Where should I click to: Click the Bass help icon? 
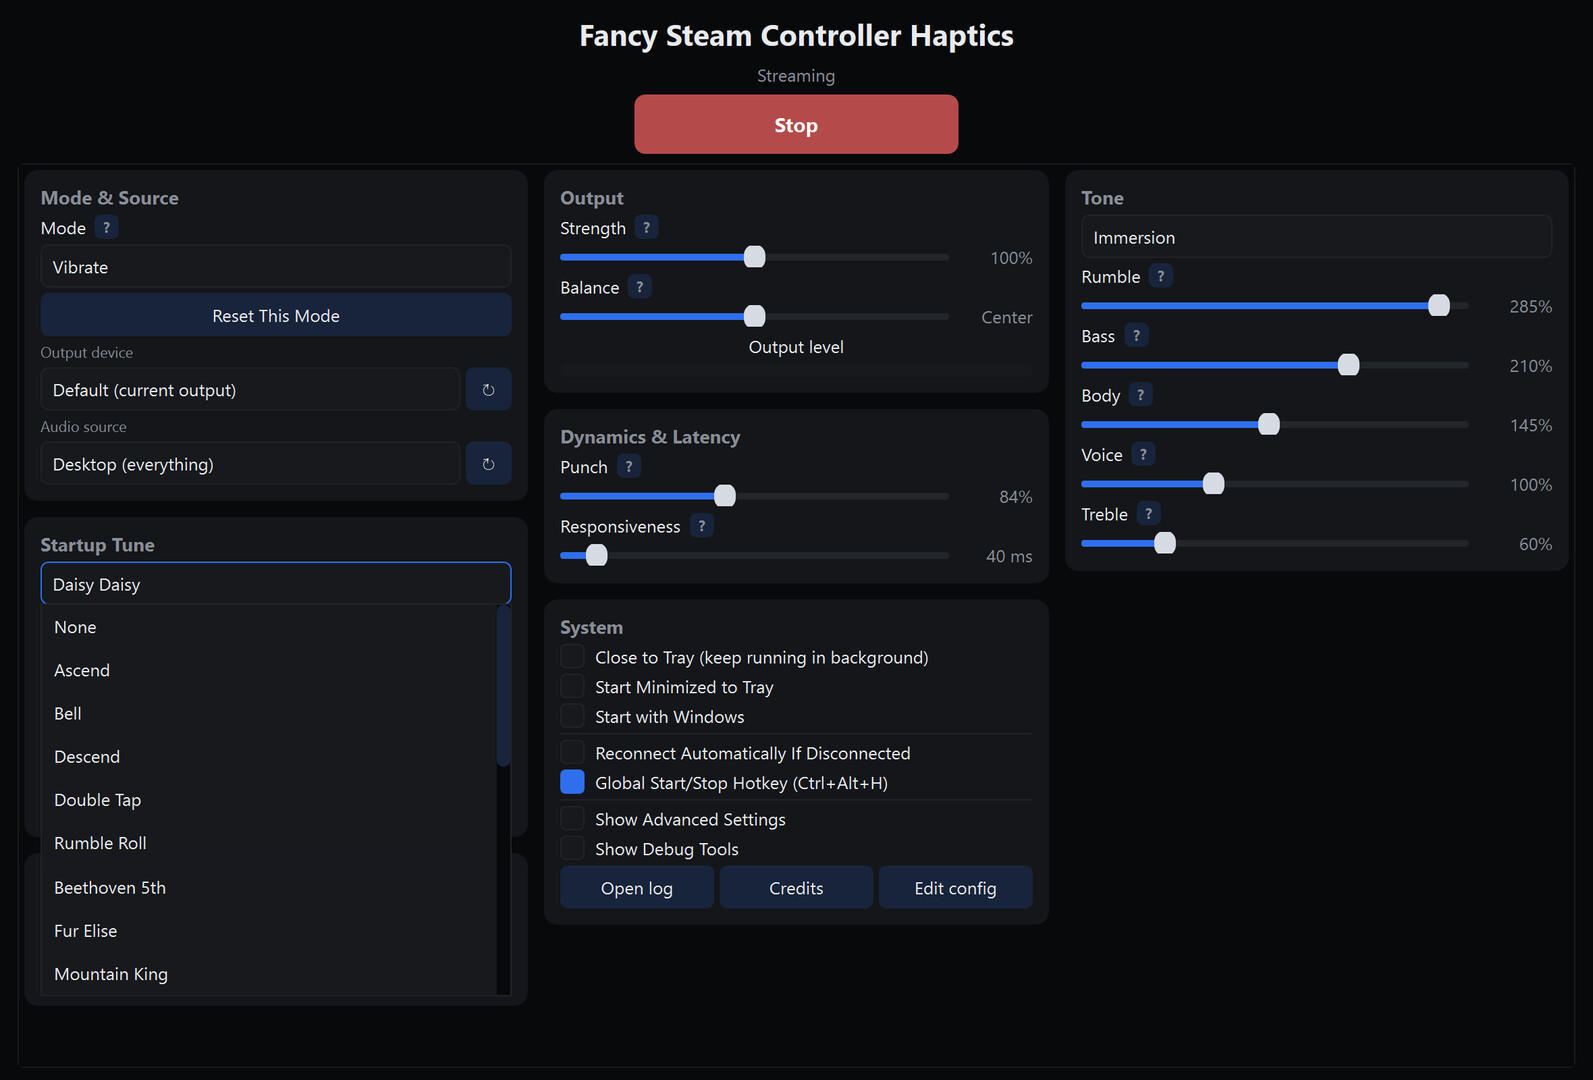point(1136,336)
